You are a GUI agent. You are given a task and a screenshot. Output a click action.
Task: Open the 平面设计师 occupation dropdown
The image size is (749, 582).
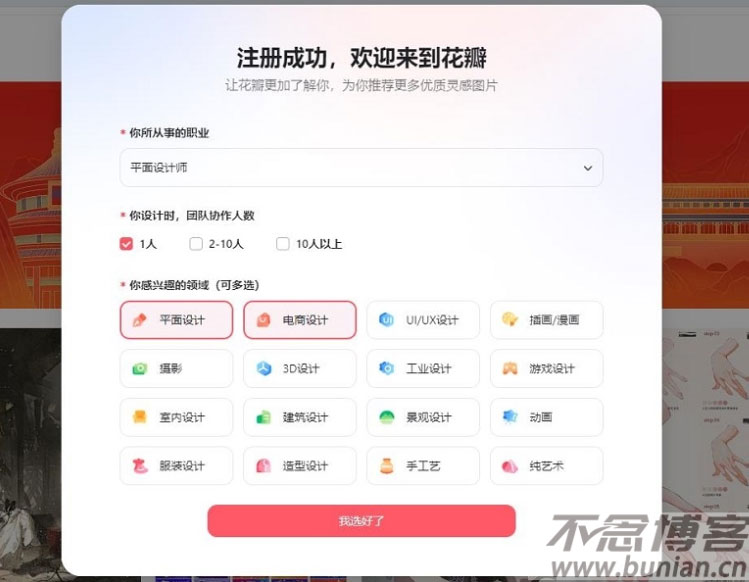pos(361,168)
